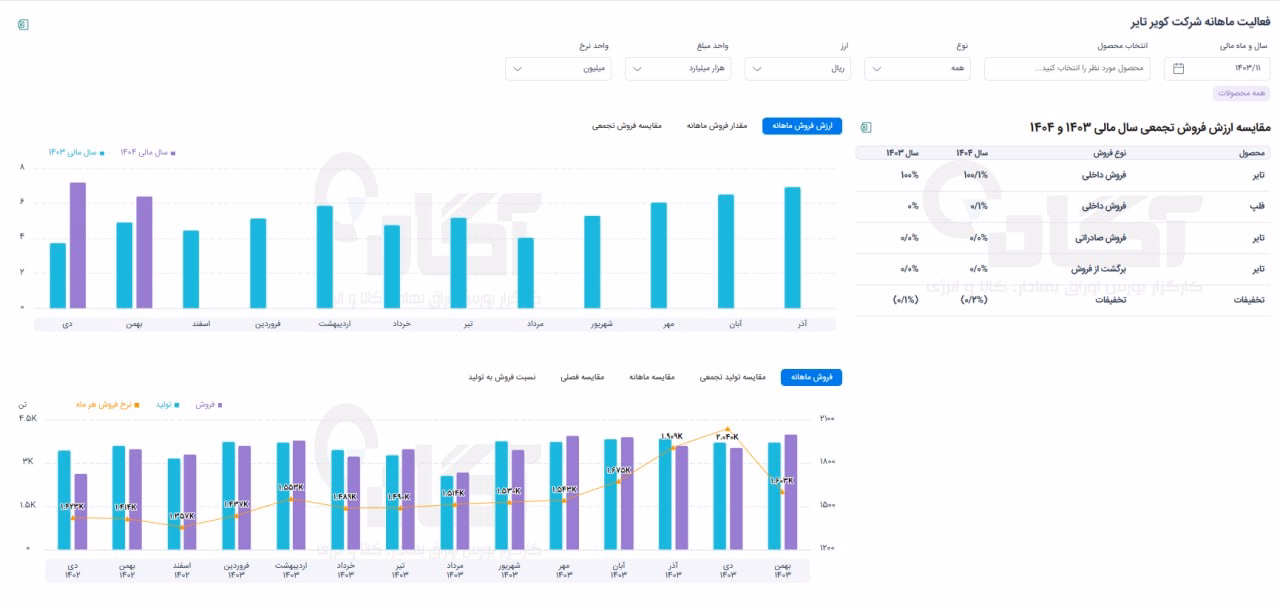Click the ۱.۳۵۷K data label for اسفند ۱۴۰۲
Viewport: 1280px width, 610px height.
(x=182, y=516)
